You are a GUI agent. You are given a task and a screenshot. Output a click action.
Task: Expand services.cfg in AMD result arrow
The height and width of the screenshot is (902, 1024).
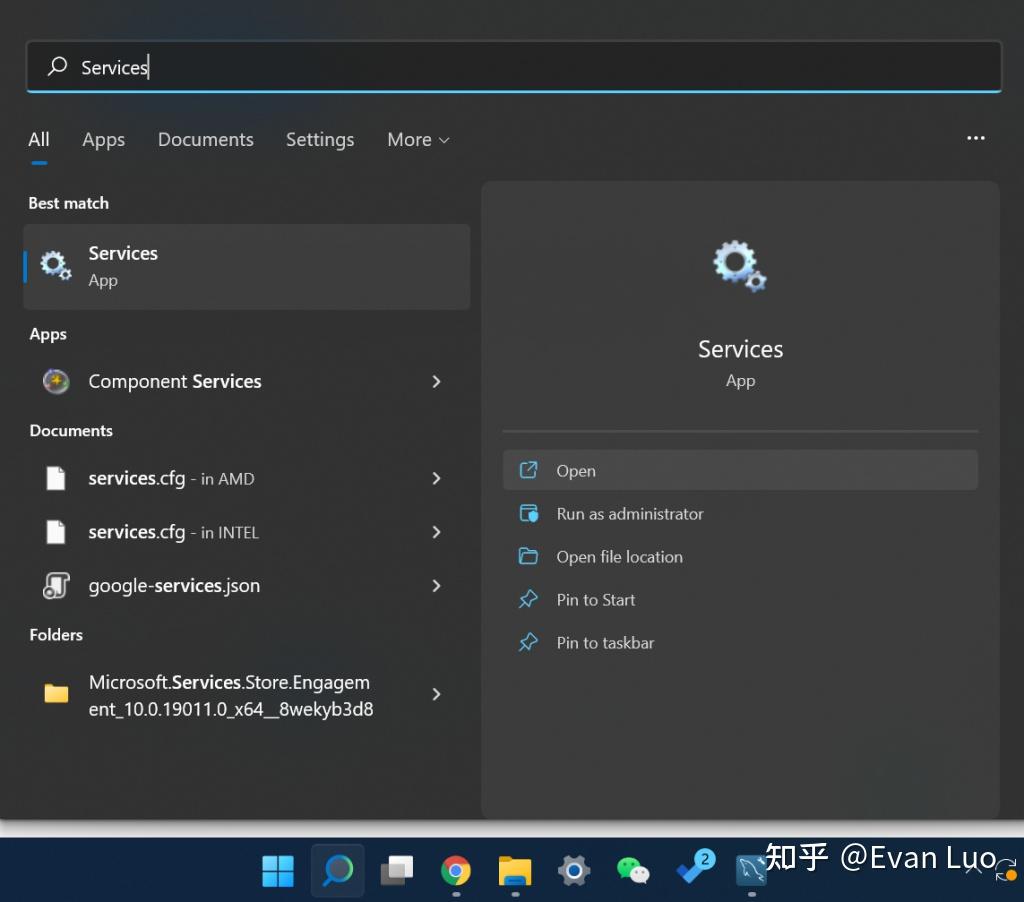436,478
